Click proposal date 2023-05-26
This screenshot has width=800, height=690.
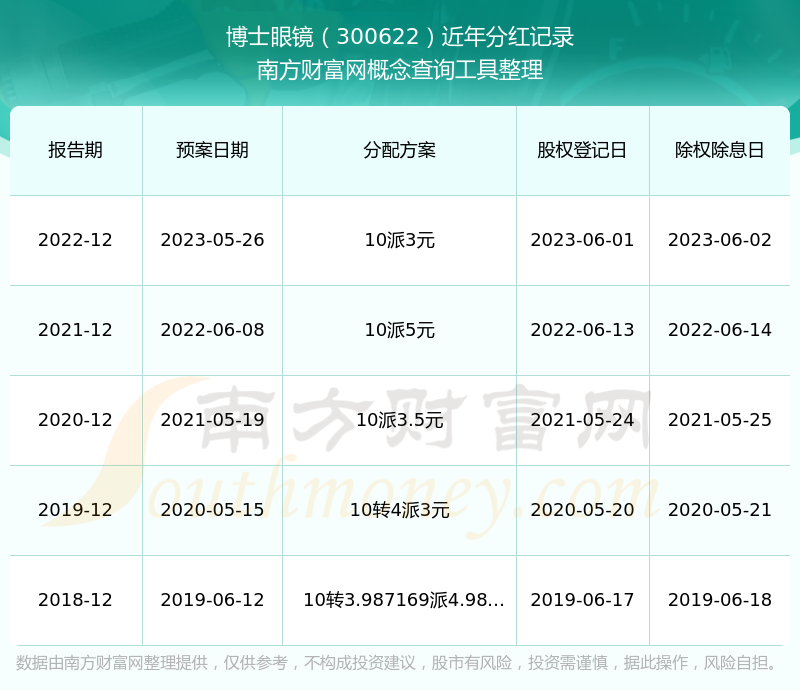tap(212, 240)
